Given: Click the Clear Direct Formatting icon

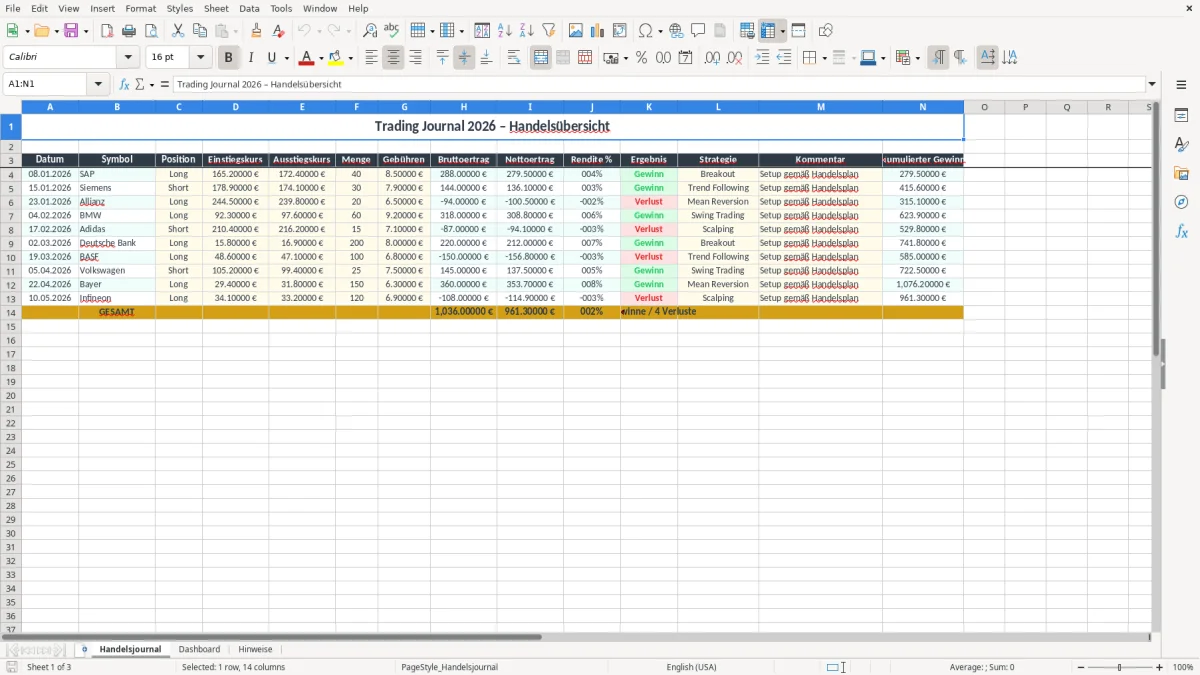Looking at the screenshot, I should [278, 31].
